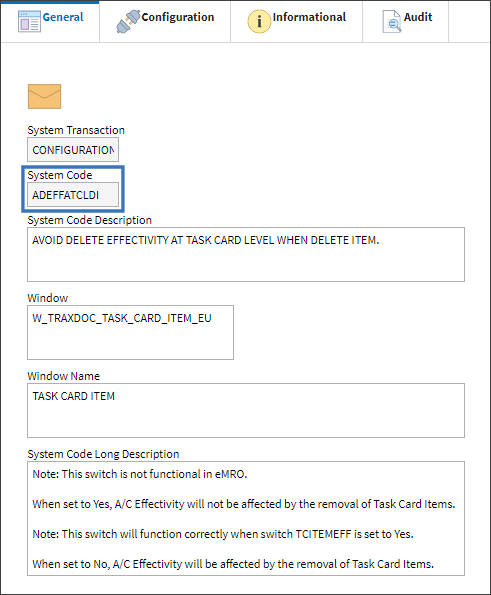Image resolution: width=491 pixels, height=595 pixels.
Task: Click the Window Name TASK CARD ITEM box
Action: point(246,411)
